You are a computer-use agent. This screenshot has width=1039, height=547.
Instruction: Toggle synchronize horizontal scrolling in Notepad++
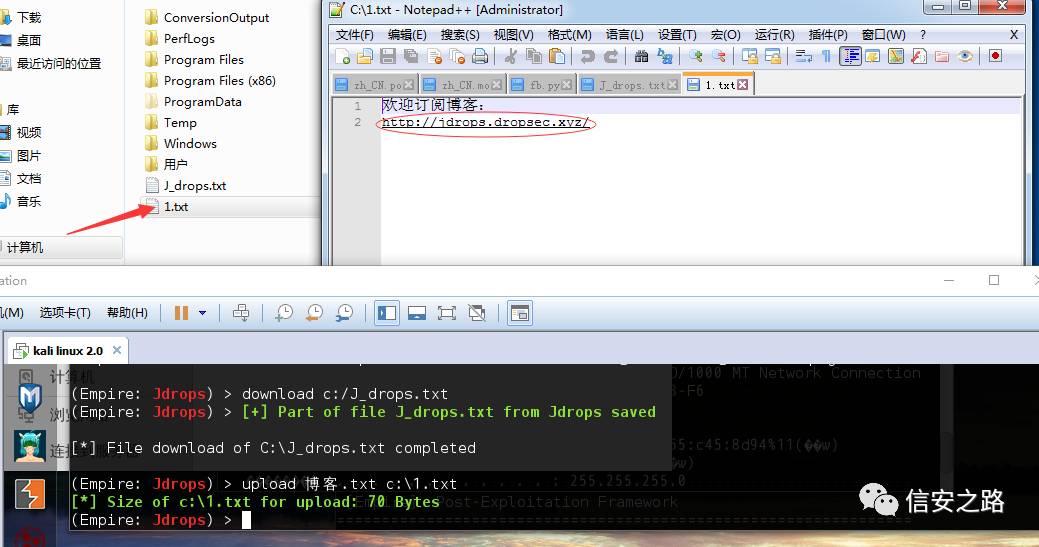click(773, 56)
